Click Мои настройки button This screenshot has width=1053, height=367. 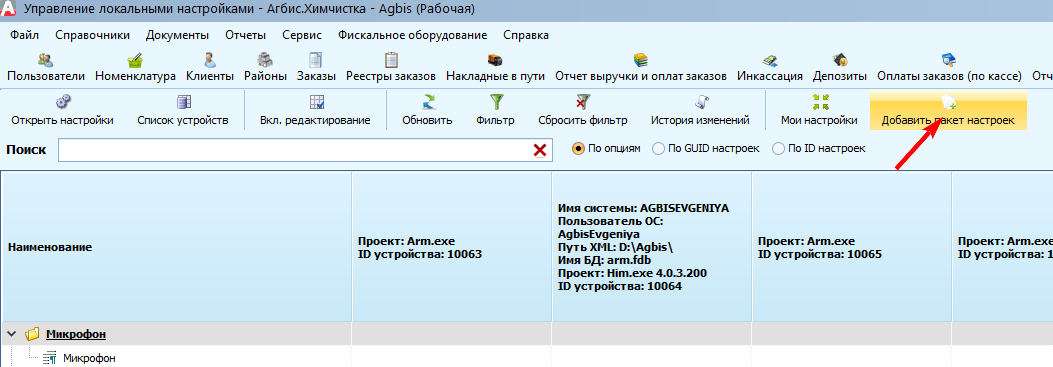click(x=819, y=111)
